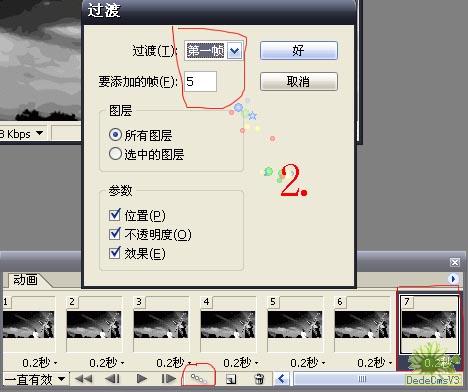Toggle the 不透明度(O) checkbox

pos(115,234)
